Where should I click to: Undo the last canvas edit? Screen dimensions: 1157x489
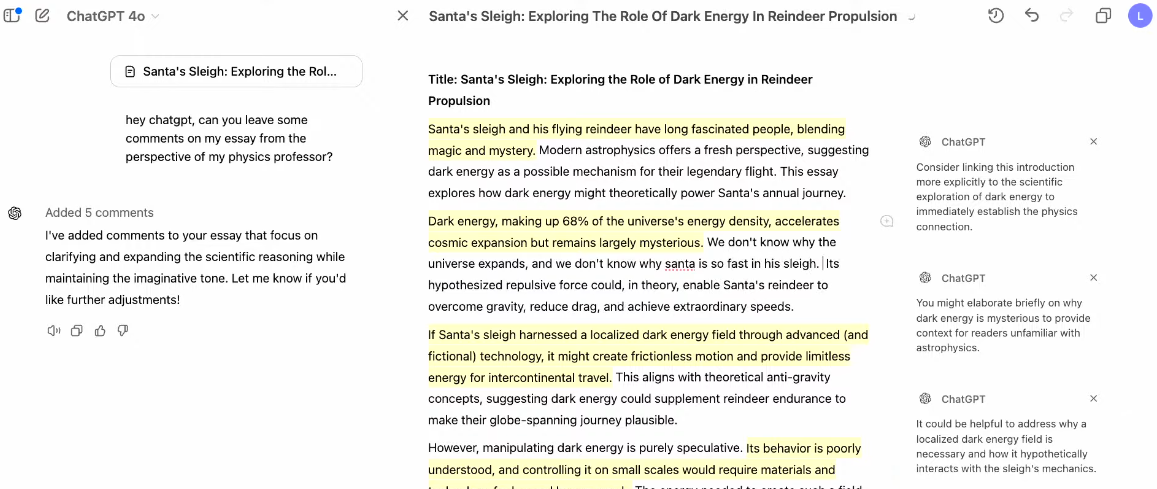pos(1032,16)
